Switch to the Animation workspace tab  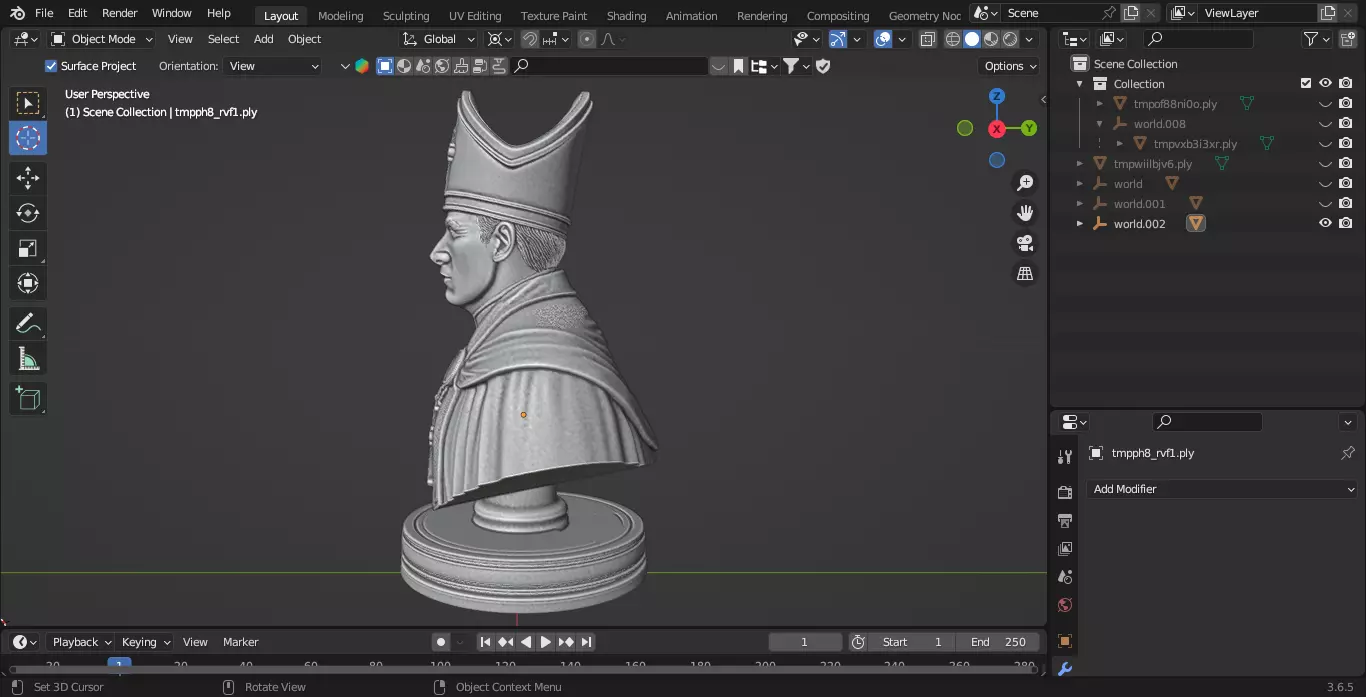[691, 16]
